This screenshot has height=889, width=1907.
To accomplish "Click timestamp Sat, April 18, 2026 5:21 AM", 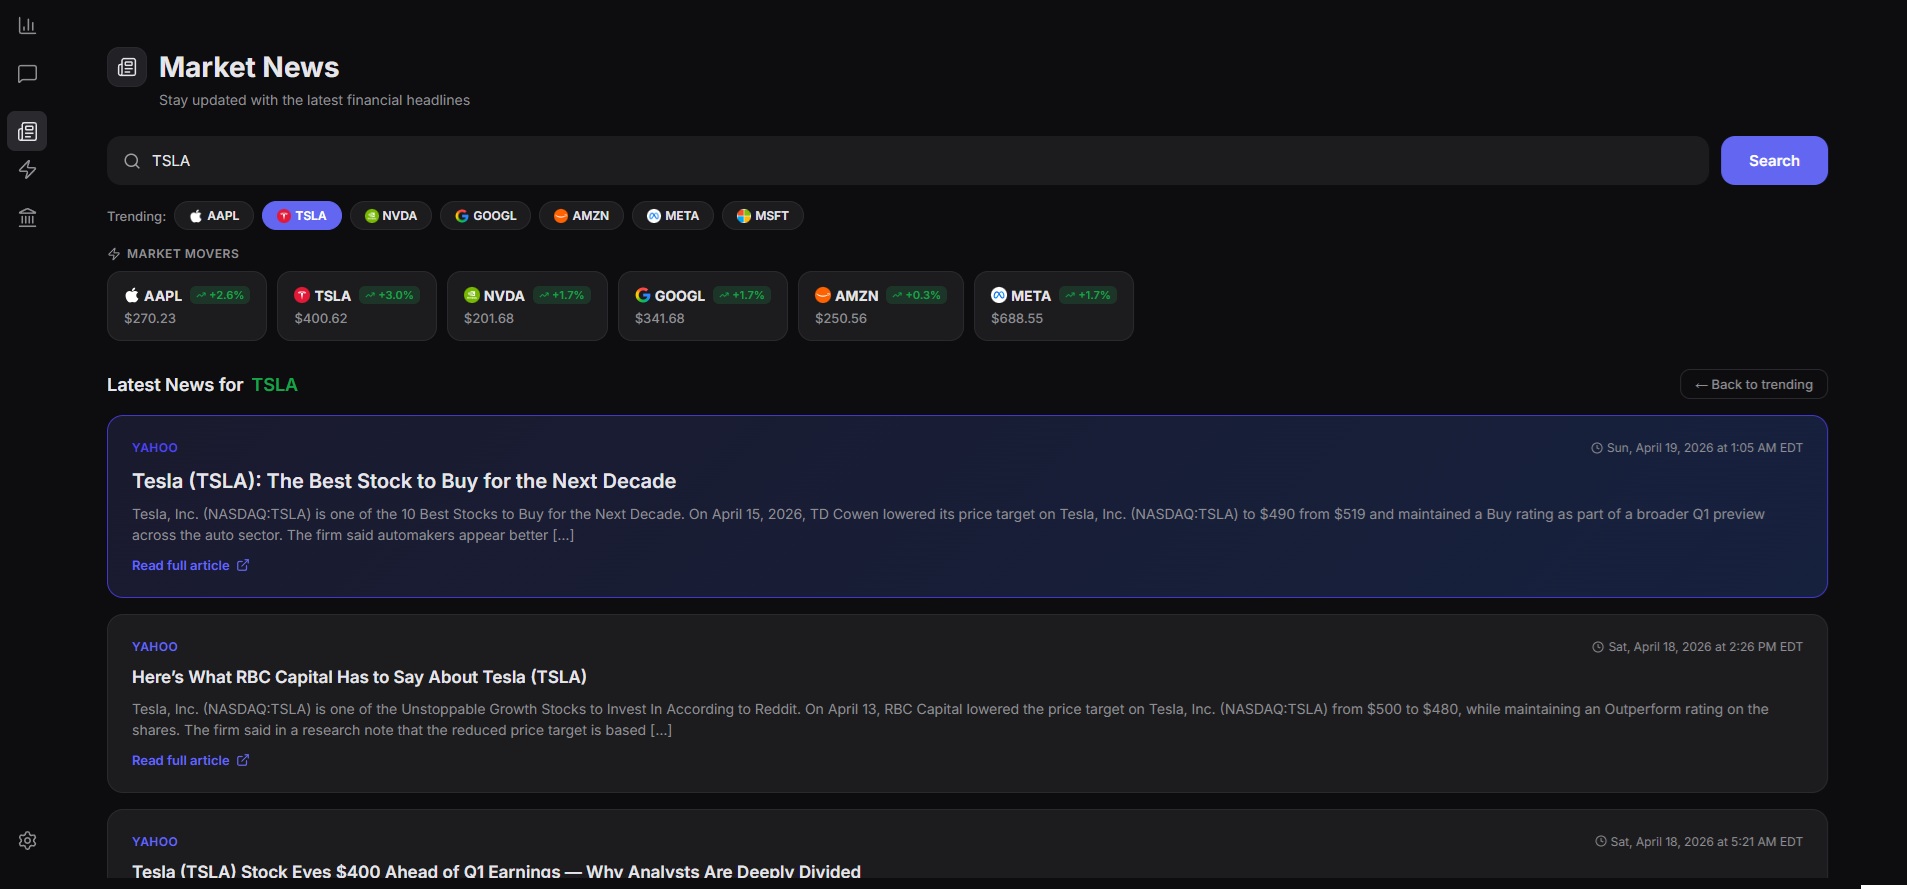I will click(x=1699, y=842).
